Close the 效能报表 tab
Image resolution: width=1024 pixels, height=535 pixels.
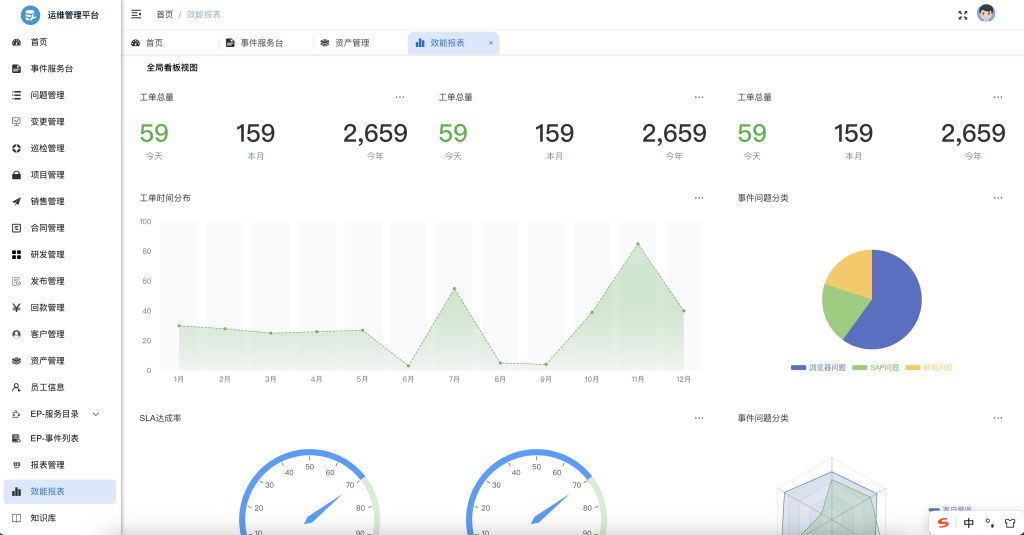(x=490, y=43)
